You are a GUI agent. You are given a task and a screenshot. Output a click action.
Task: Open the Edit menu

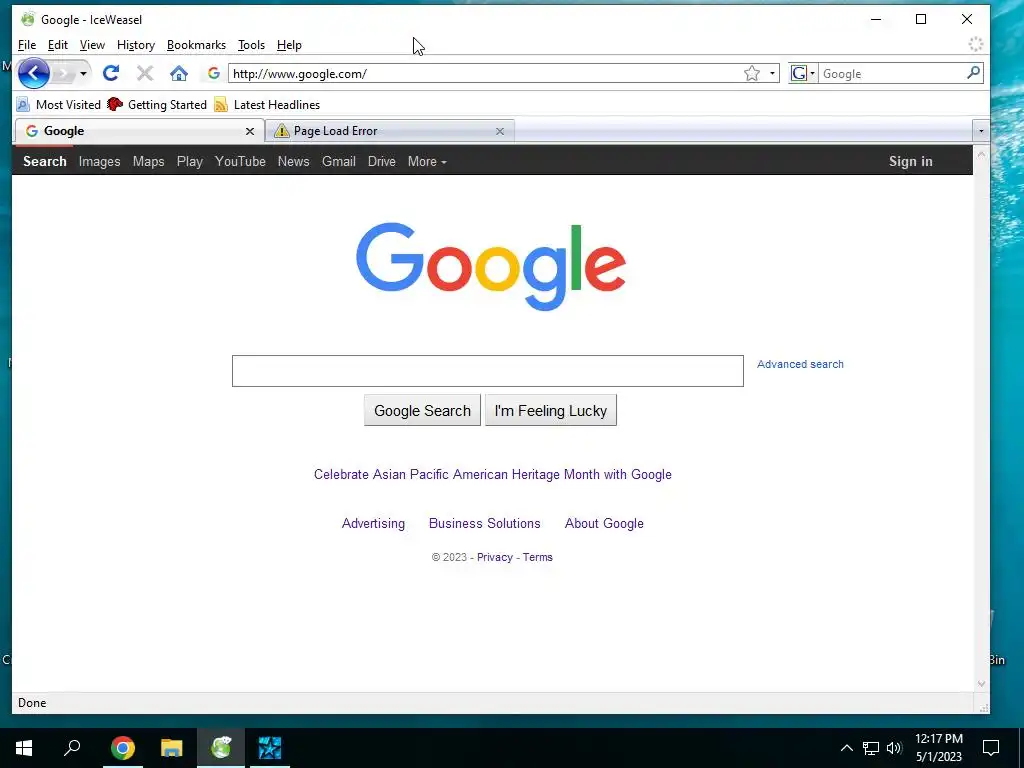[x=57, y=45]
